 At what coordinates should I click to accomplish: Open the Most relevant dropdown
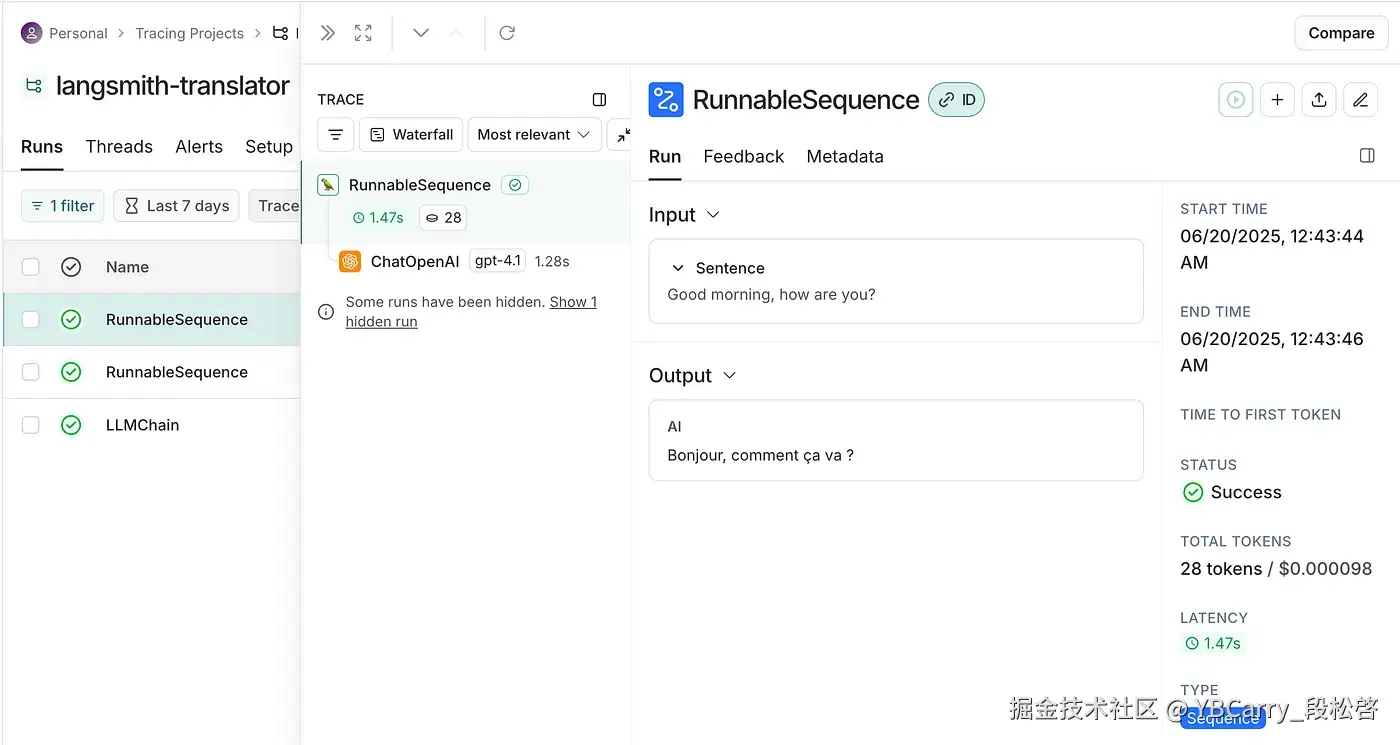534,134
